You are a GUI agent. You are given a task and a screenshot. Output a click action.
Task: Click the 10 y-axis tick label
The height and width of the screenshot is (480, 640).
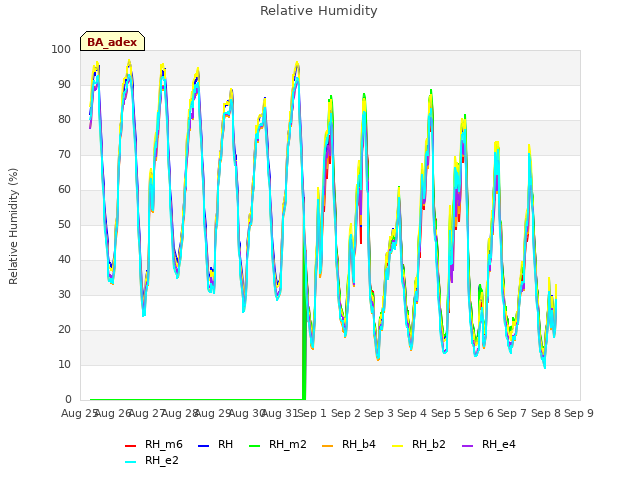64,364
